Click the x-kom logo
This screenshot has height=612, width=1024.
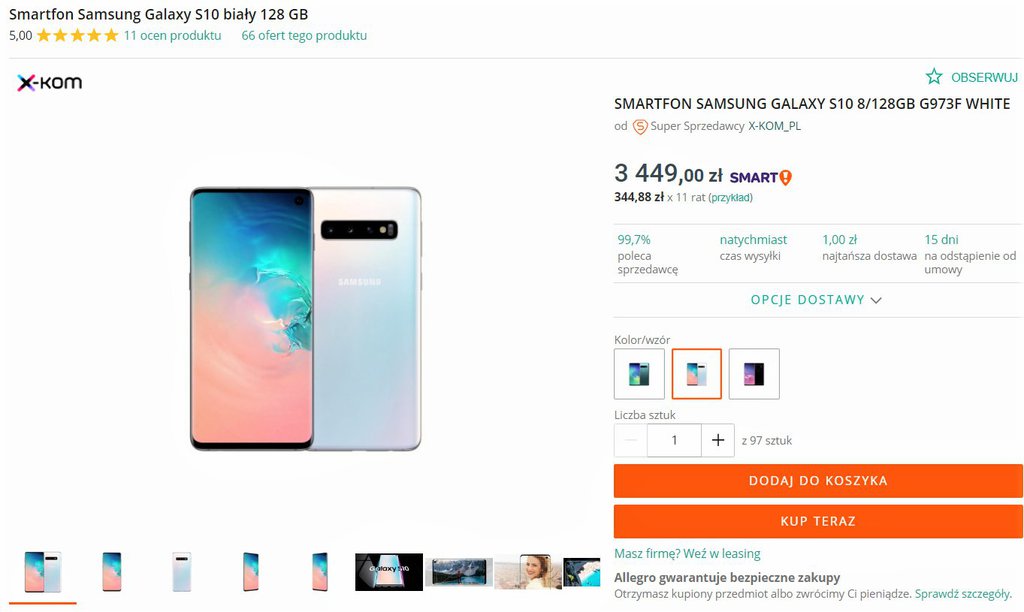(x=49, y=83)
